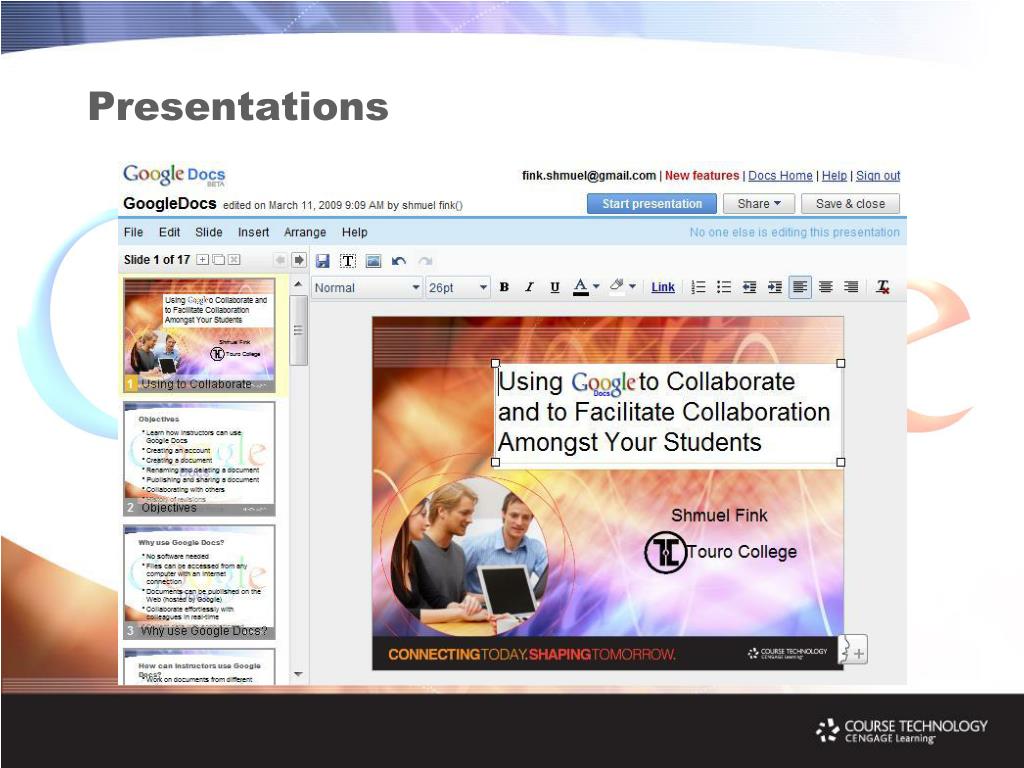This screenshot has height=768, width=1024.
Task: Save the presentation with the floppy icon
Action: (322, 261)
